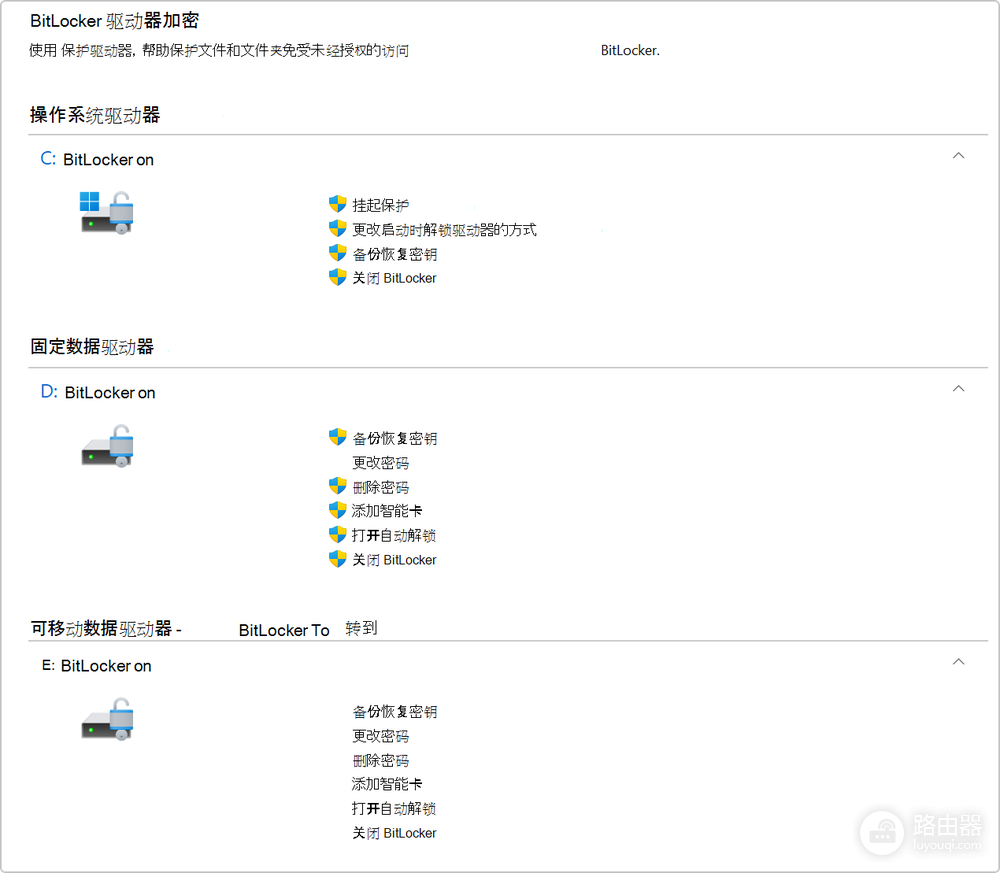
Task: Click shield icon beside D: 关闭 BitLocker
Action: pyautogui.click(x=337, y=559)
